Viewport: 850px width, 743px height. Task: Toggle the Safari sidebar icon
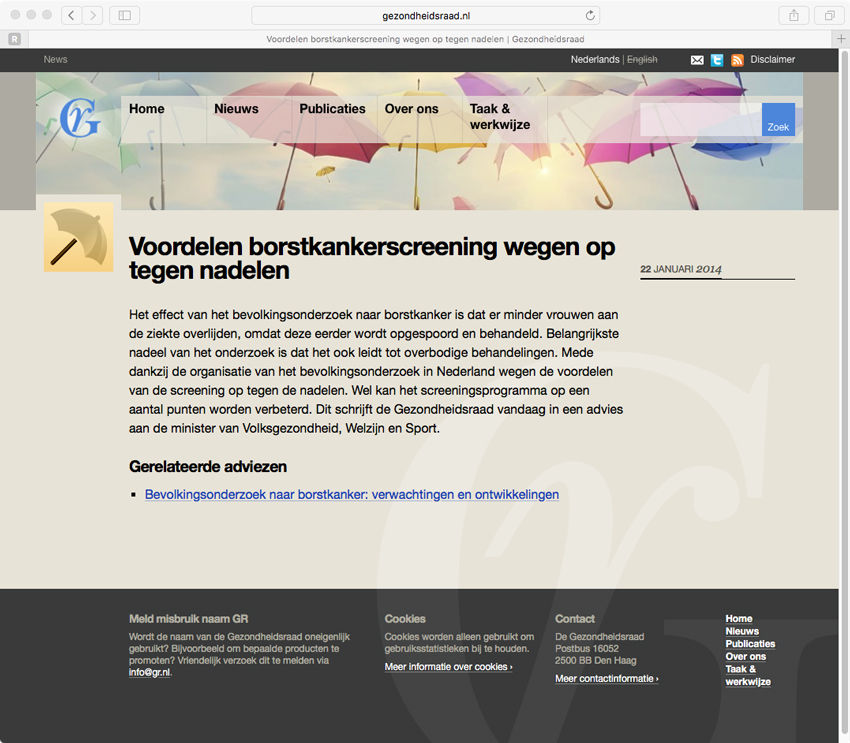click(x=124, y=15)
